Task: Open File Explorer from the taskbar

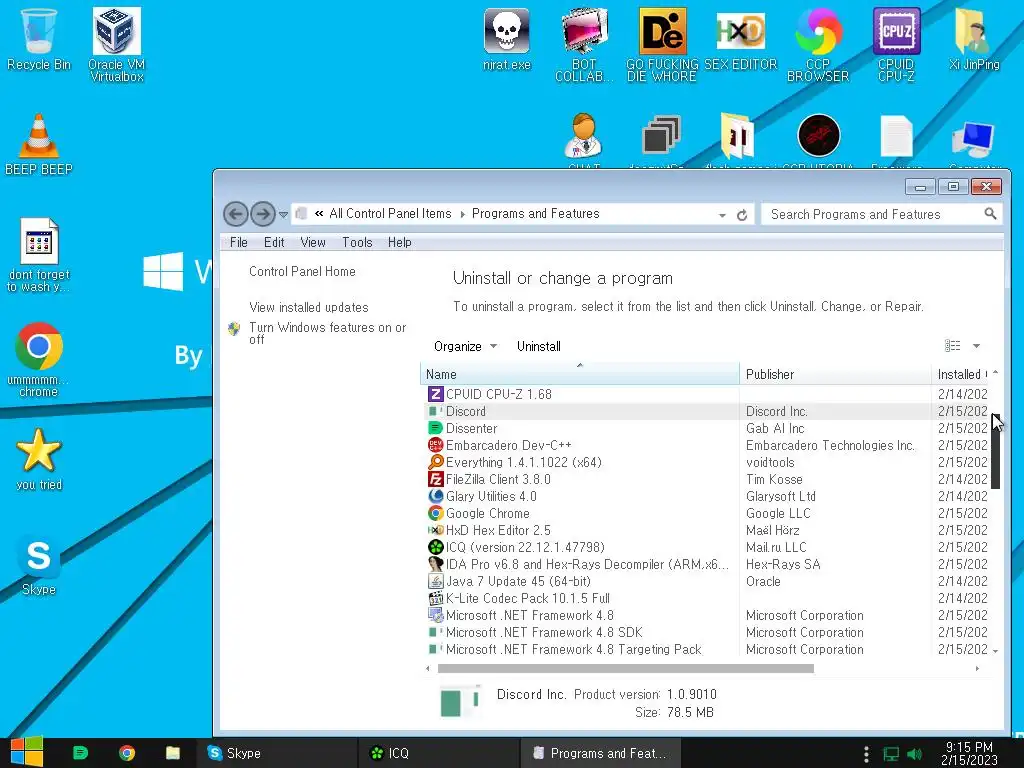Action: pyautogui.click(x=173, y=753)
